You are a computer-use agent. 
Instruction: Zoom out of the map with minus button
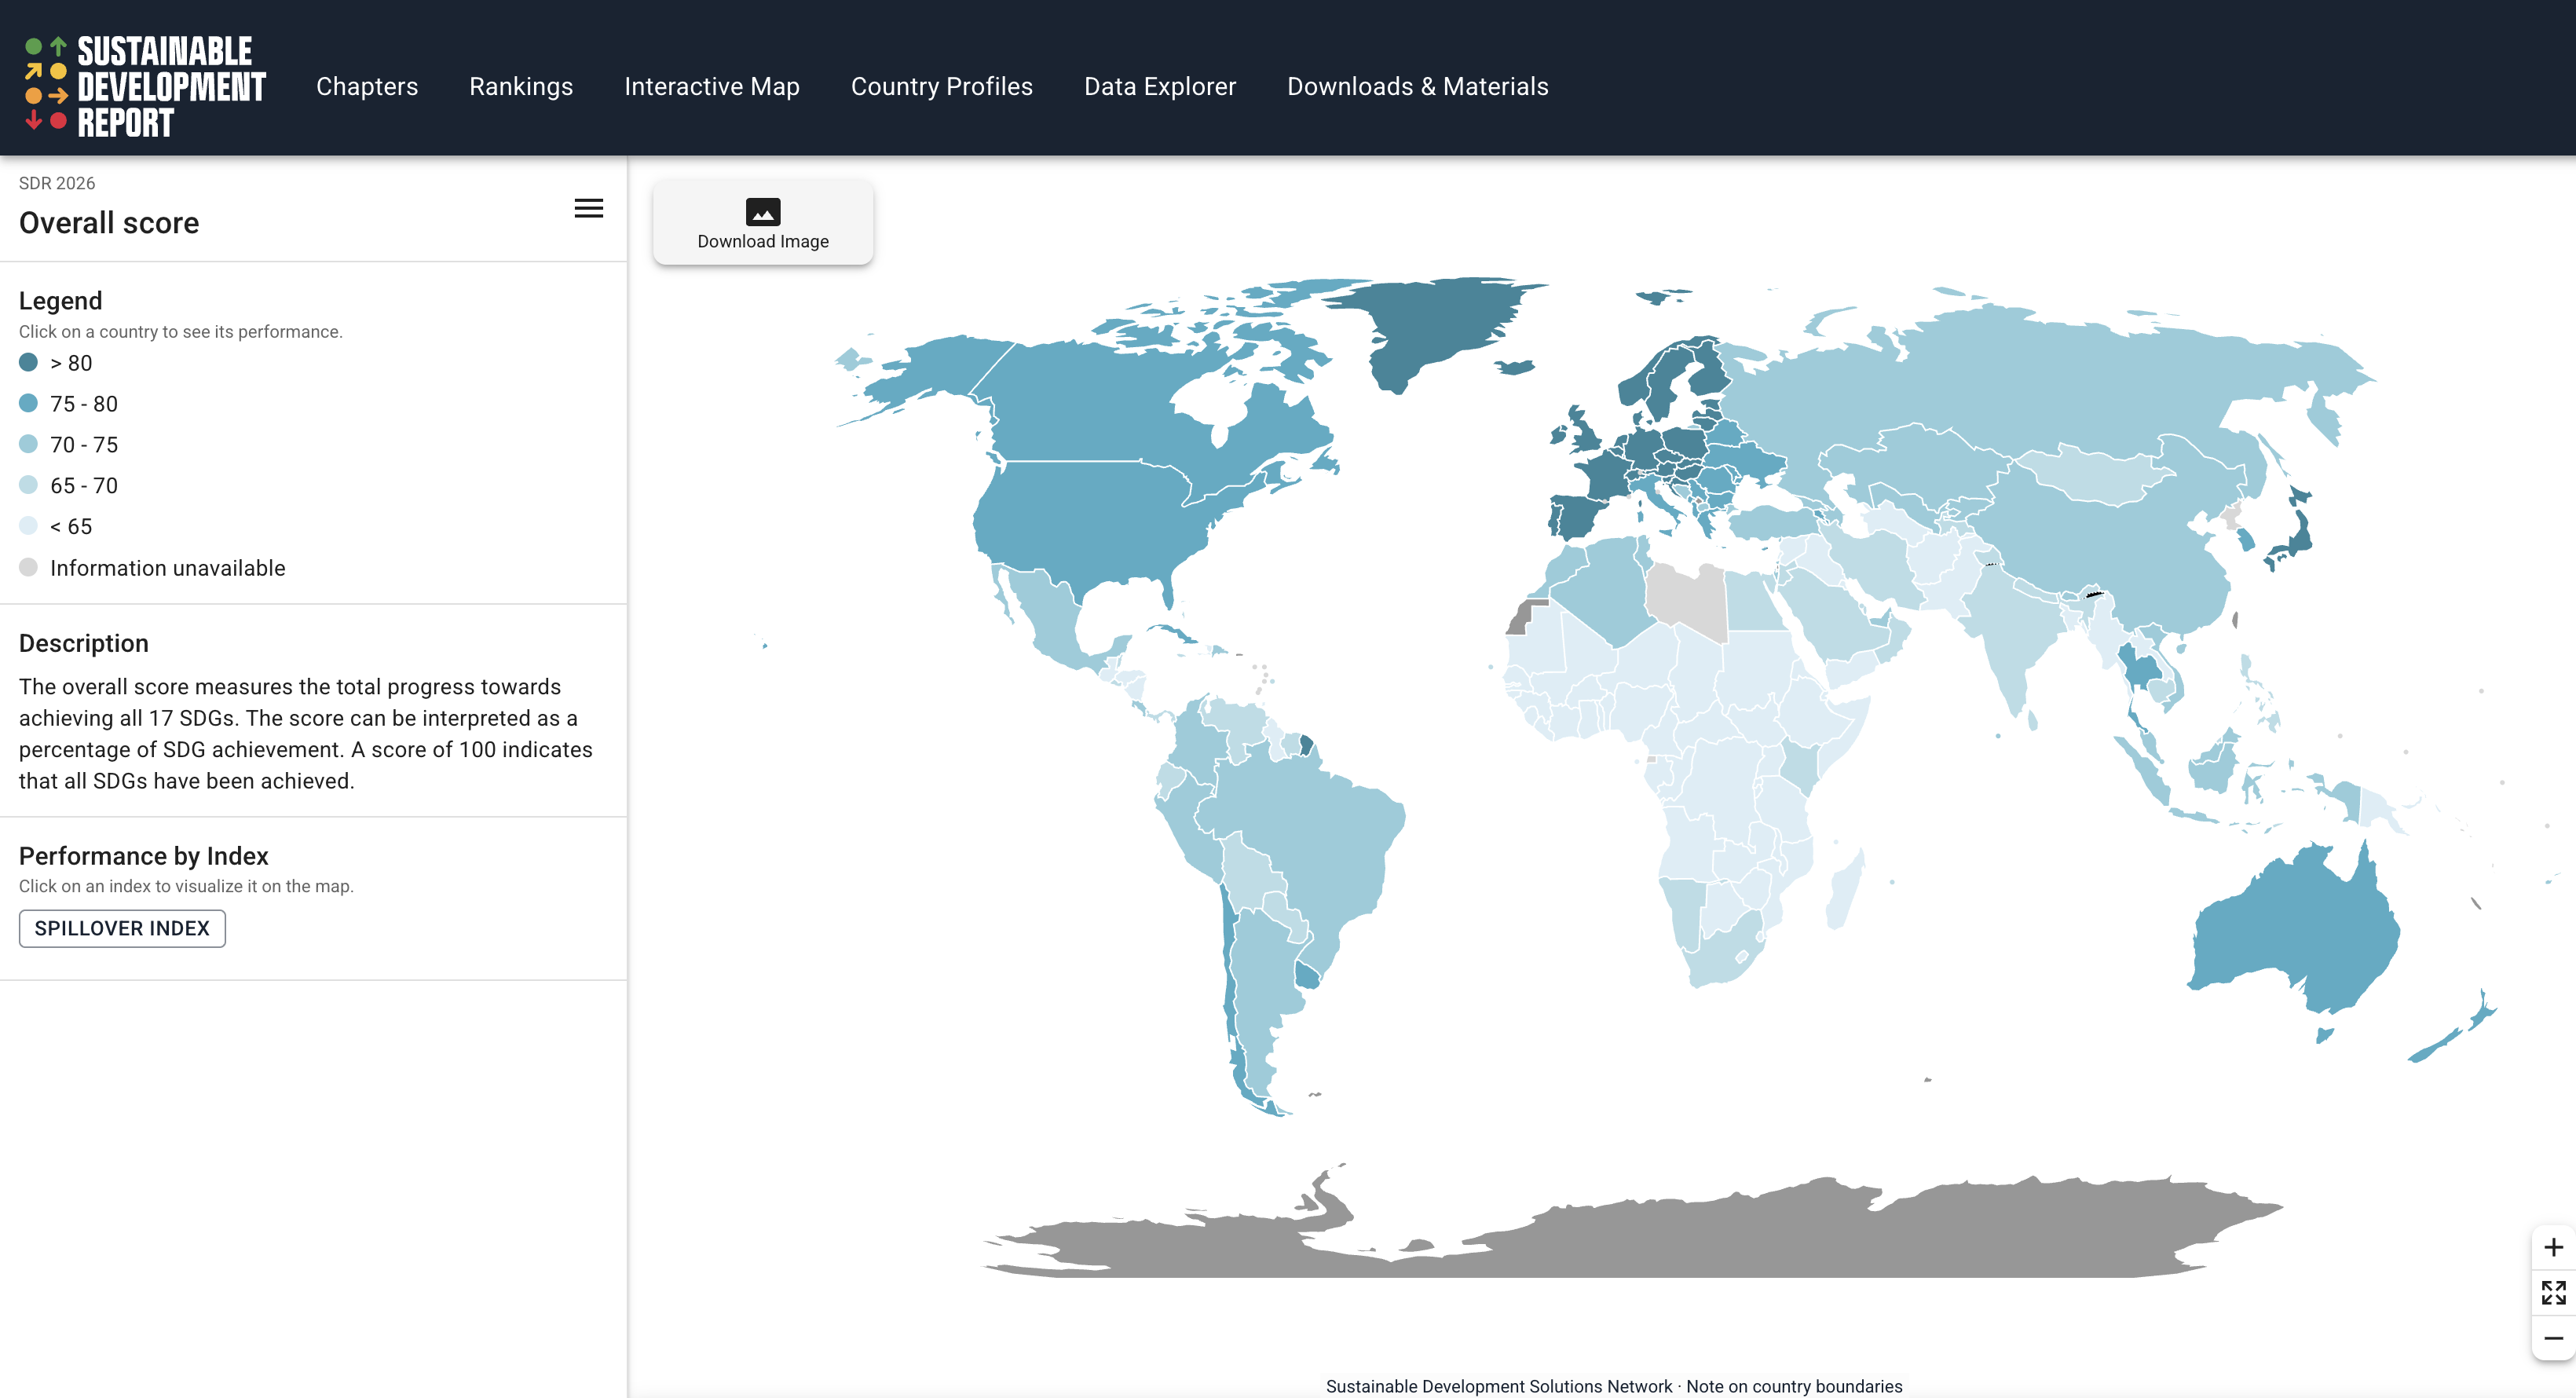click(2553, 1337)
